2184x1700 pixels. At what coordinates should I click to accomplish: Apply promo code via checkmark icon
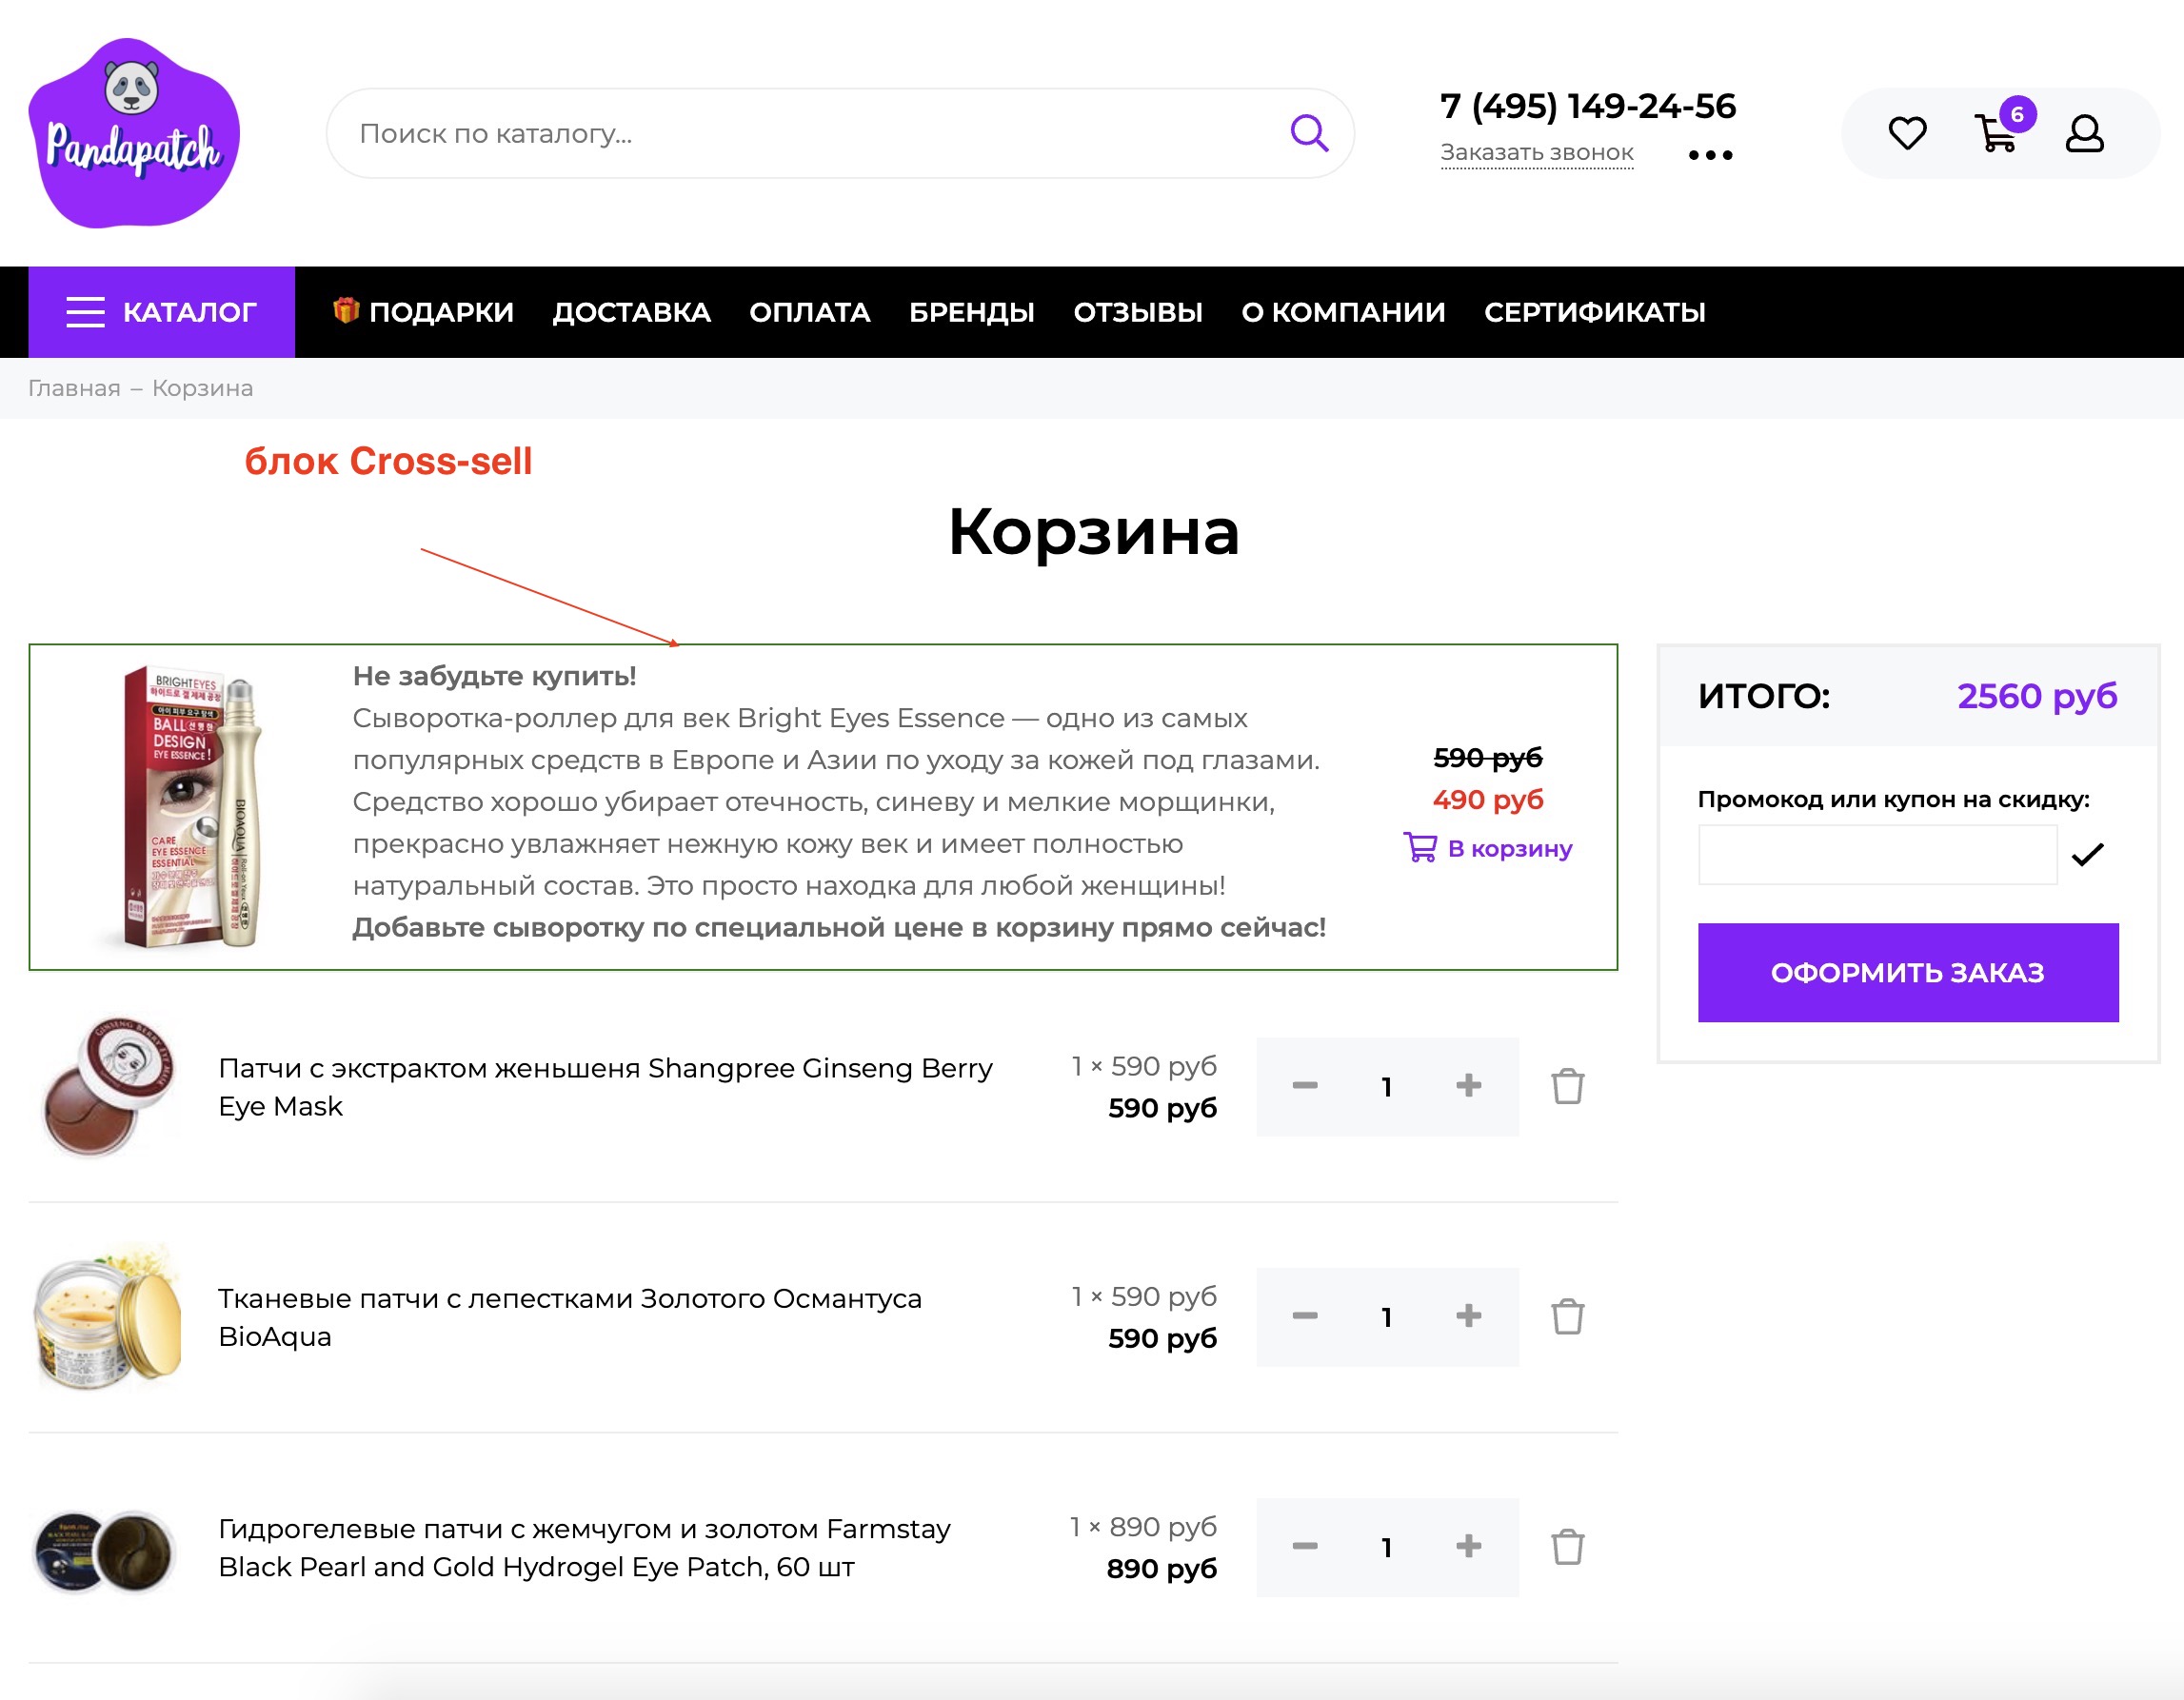click(2090, 855)
